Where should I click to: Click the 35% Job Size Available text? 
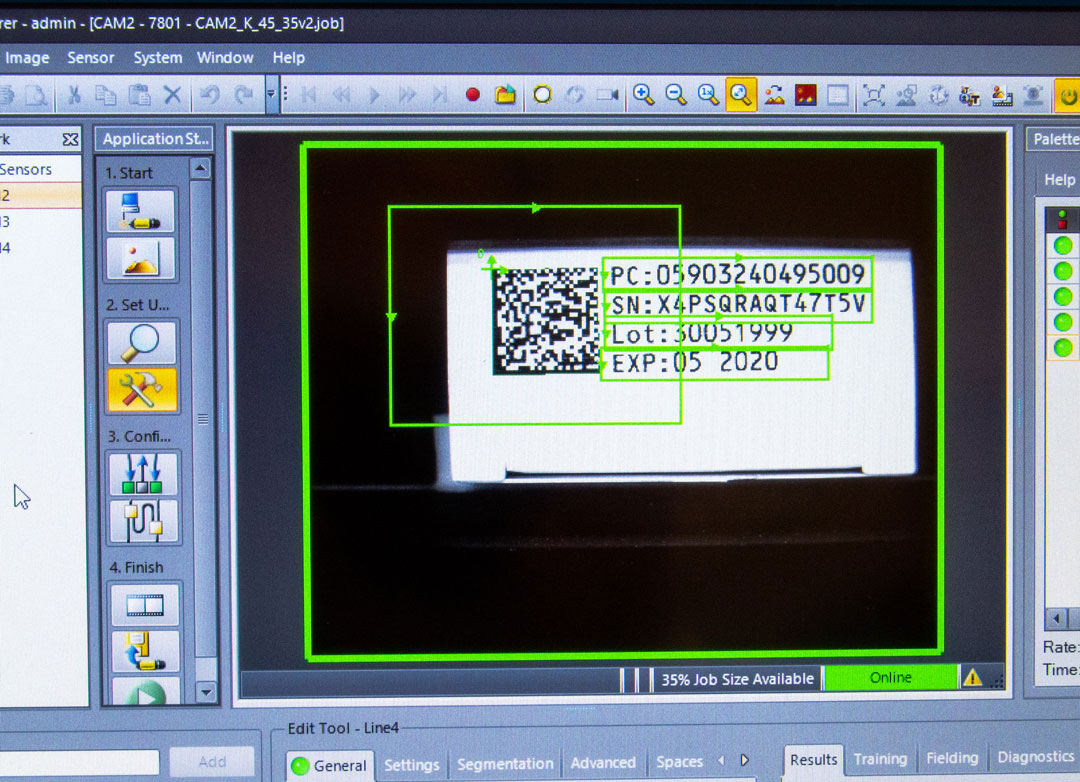tap(738, 679)
